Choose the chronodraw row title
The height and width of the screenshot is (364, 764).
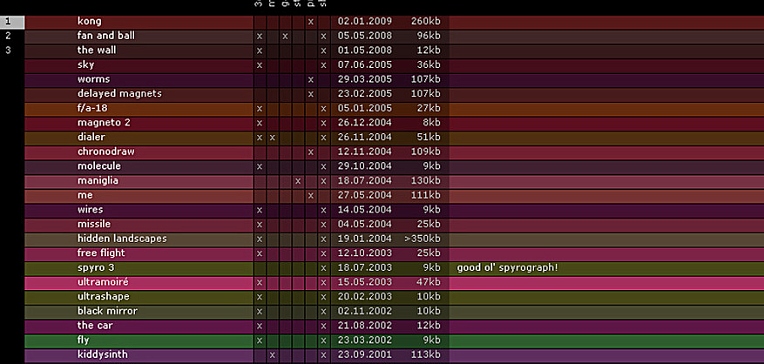106,152
